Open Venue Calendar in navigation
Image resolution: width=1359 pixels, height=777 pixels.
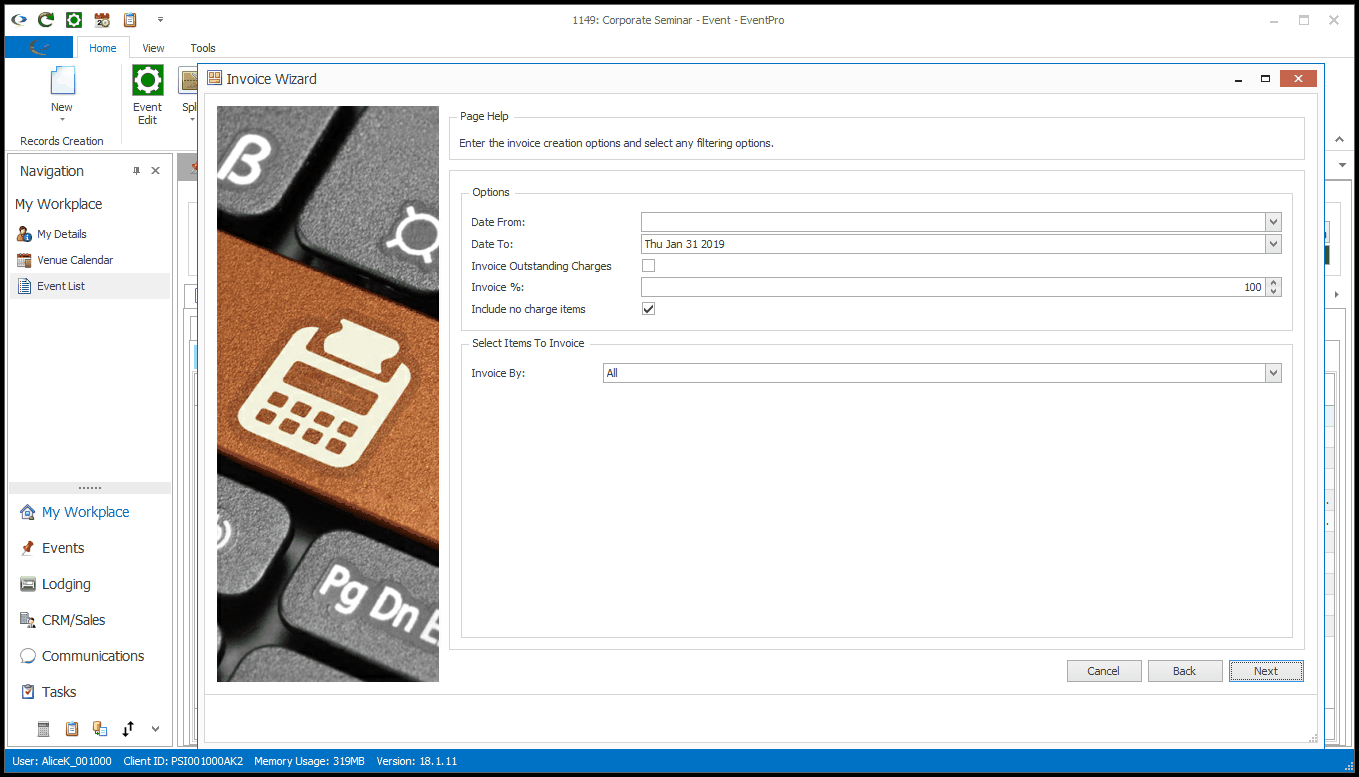[75, 260]
